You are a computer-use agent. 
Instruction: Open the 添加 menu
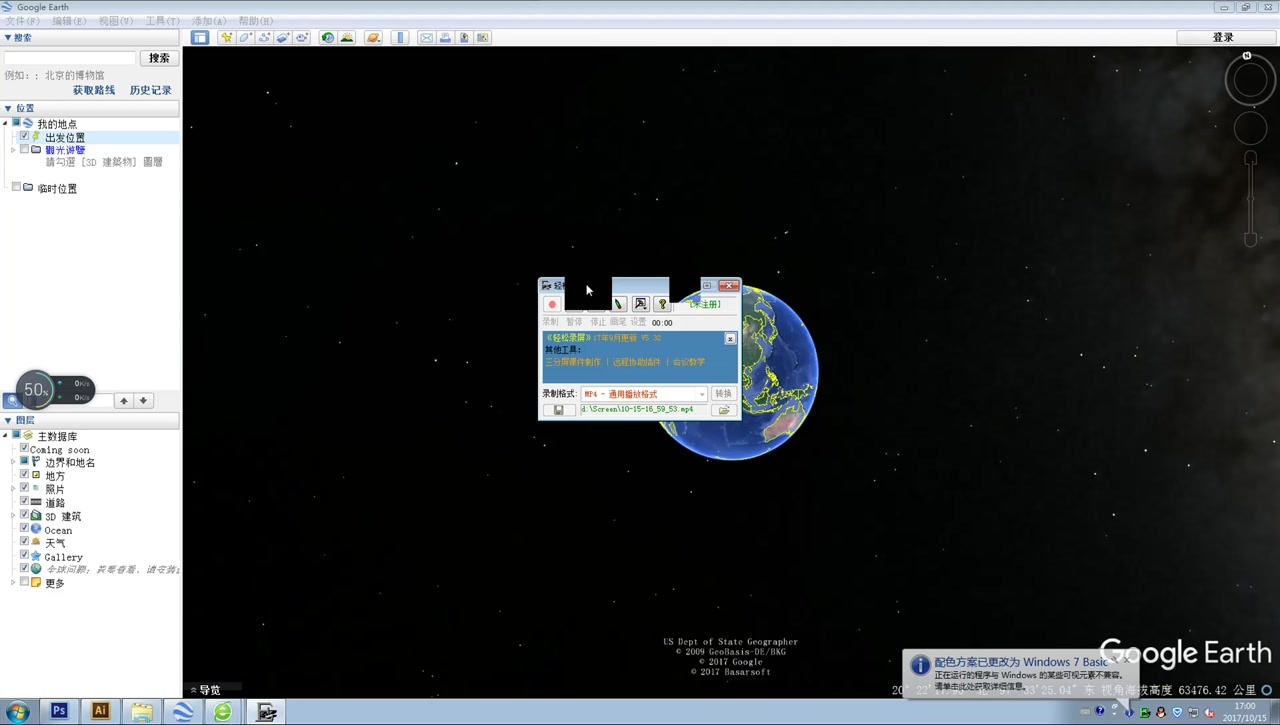coord(209,21)
